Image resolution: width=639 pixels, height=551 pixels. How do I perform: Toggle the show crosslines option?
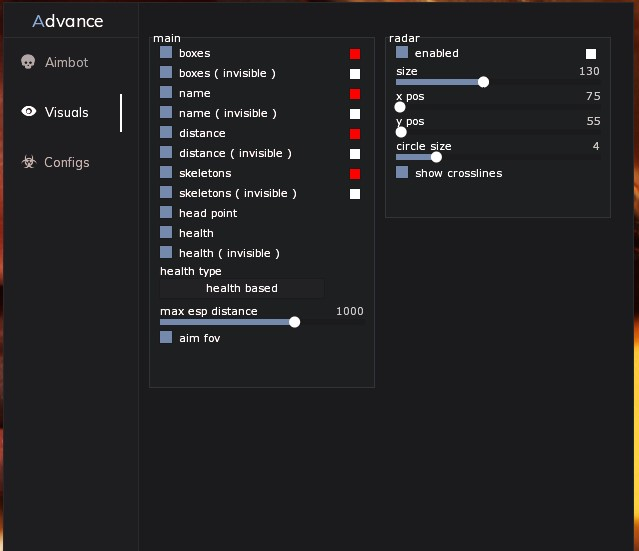[402, 173]
